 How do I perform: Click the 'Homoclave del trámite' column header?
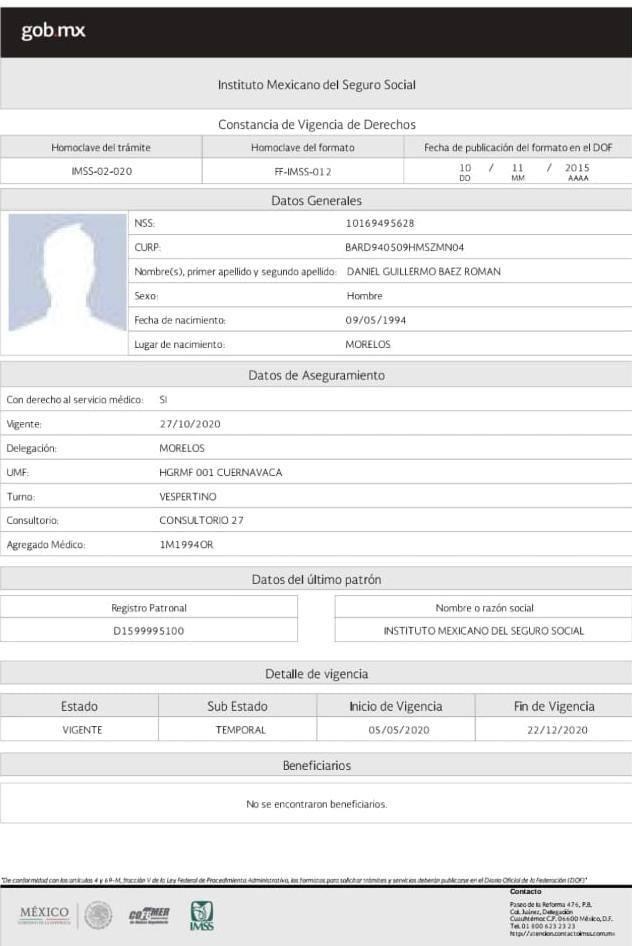pyautogui.click(x=101, y=147)
